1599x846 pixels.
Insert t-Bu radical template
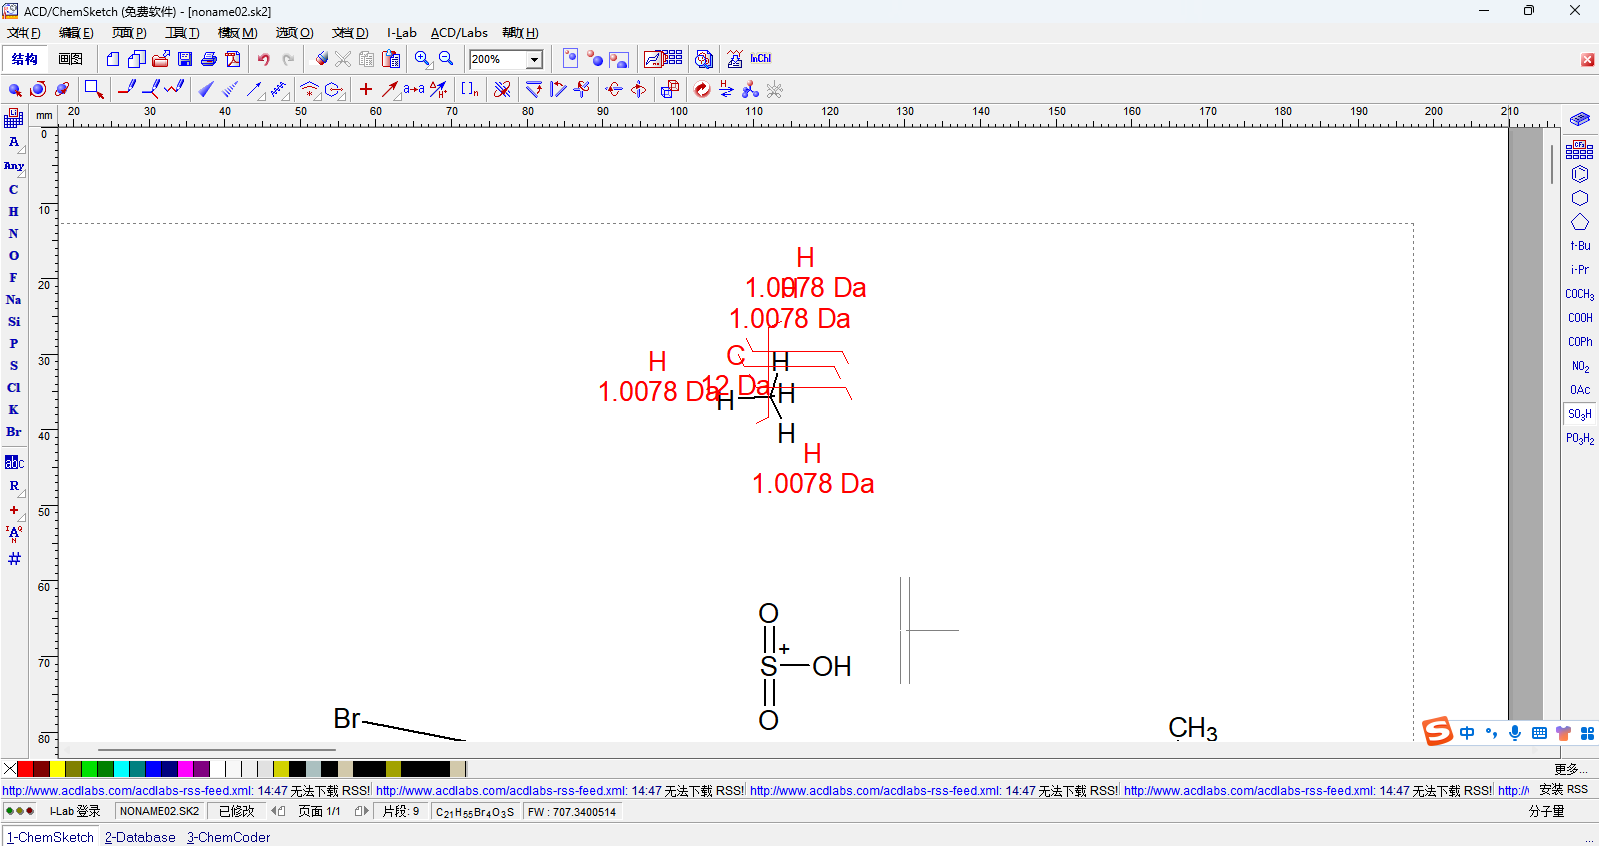point(1580,246)
